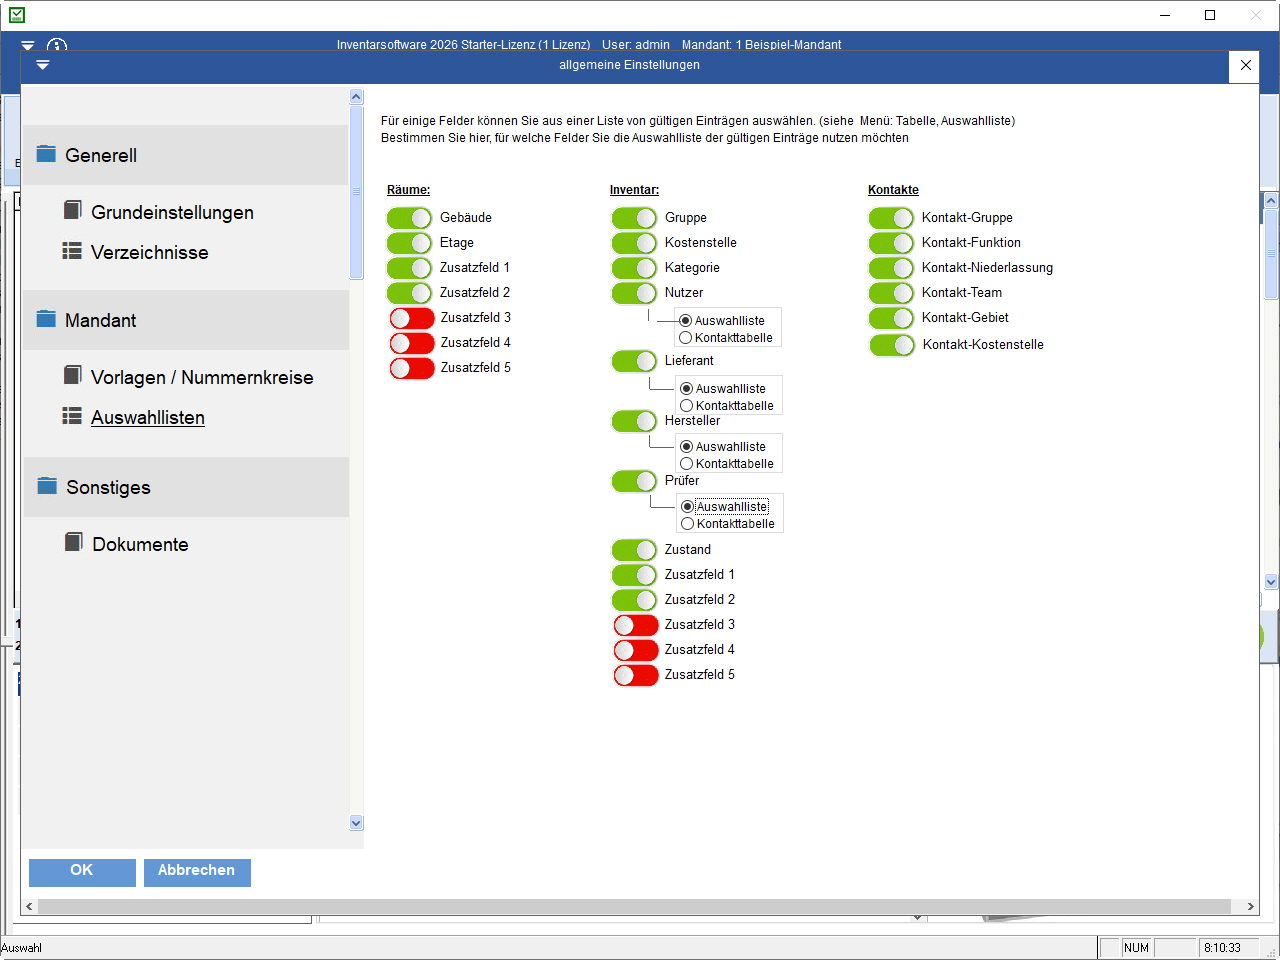Enable the Räume Zusatzfeld 3 toggle
The height and width of the screenshot is (960, 1280).
411,318
